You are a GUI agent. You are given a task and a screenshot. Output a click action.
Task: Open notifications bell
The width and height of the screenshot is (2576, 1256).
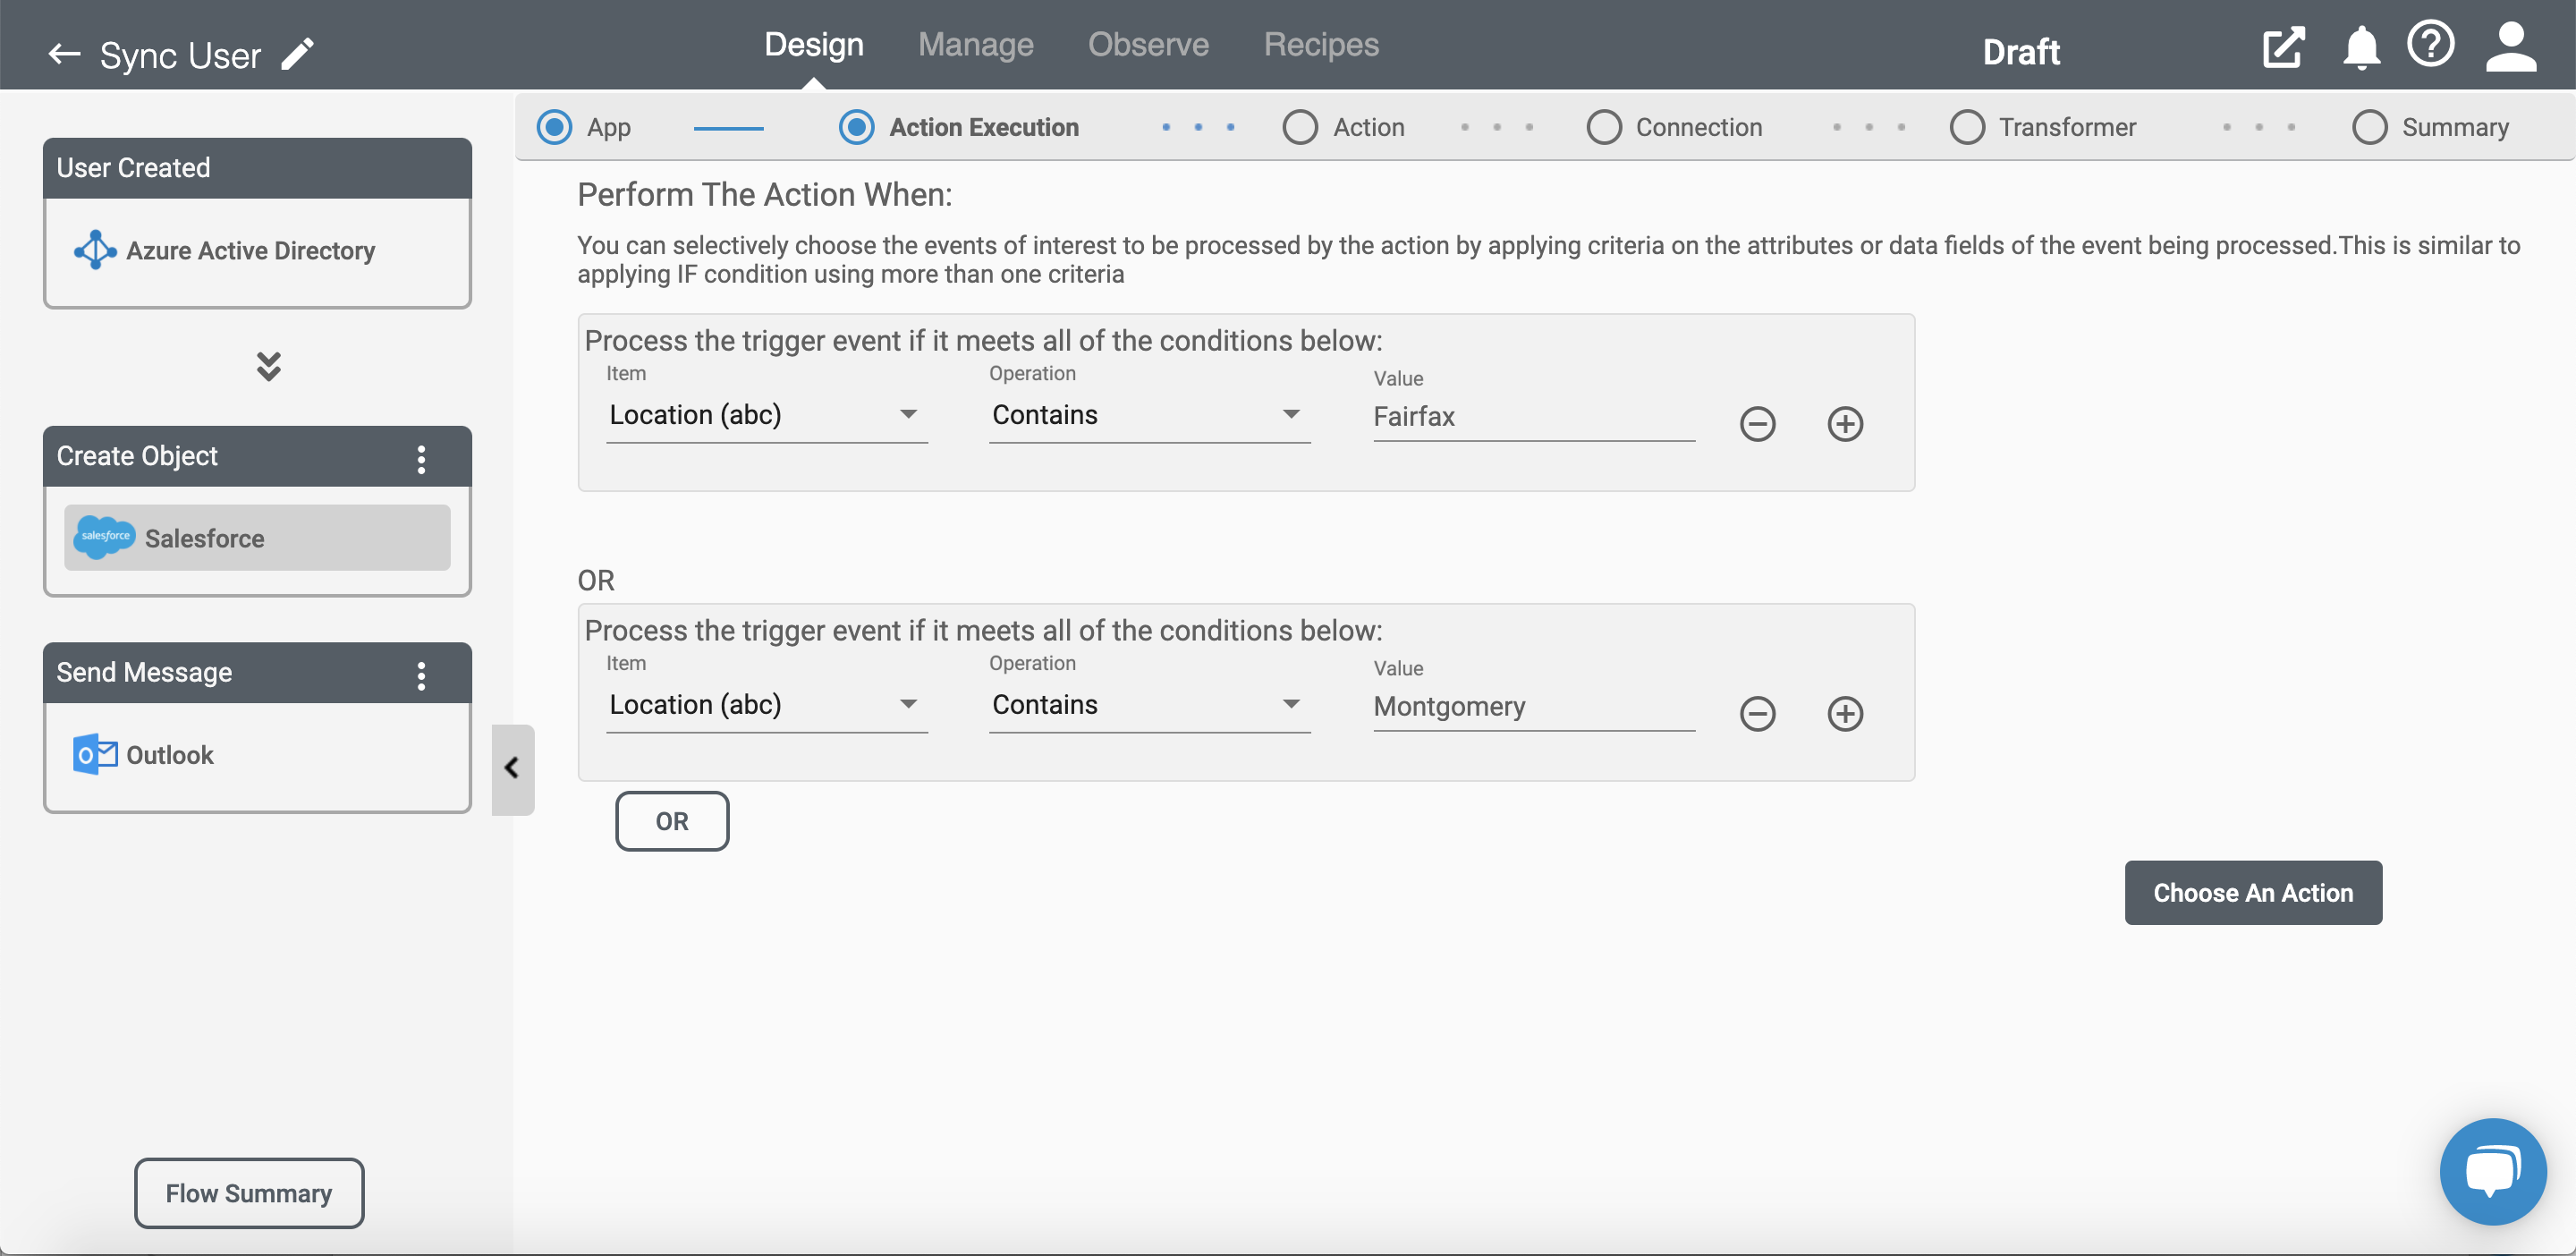coord(2361,47)
